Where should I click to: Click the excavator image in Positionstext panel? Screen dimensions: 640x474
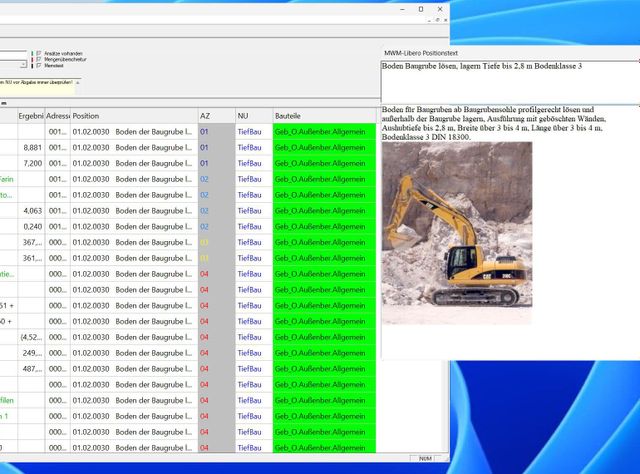tap(457, 233)
